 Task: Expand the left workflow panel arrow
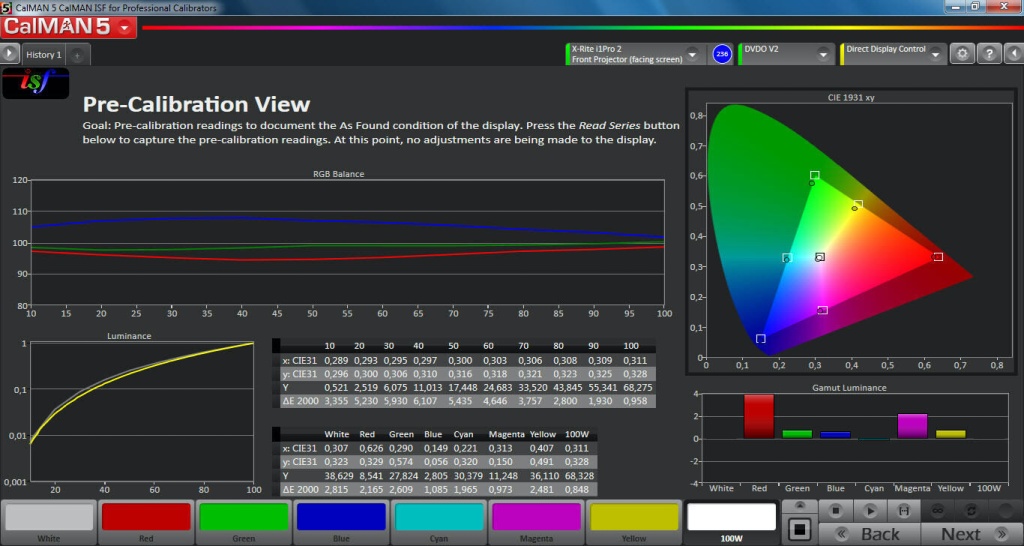(x=9, y=54)
